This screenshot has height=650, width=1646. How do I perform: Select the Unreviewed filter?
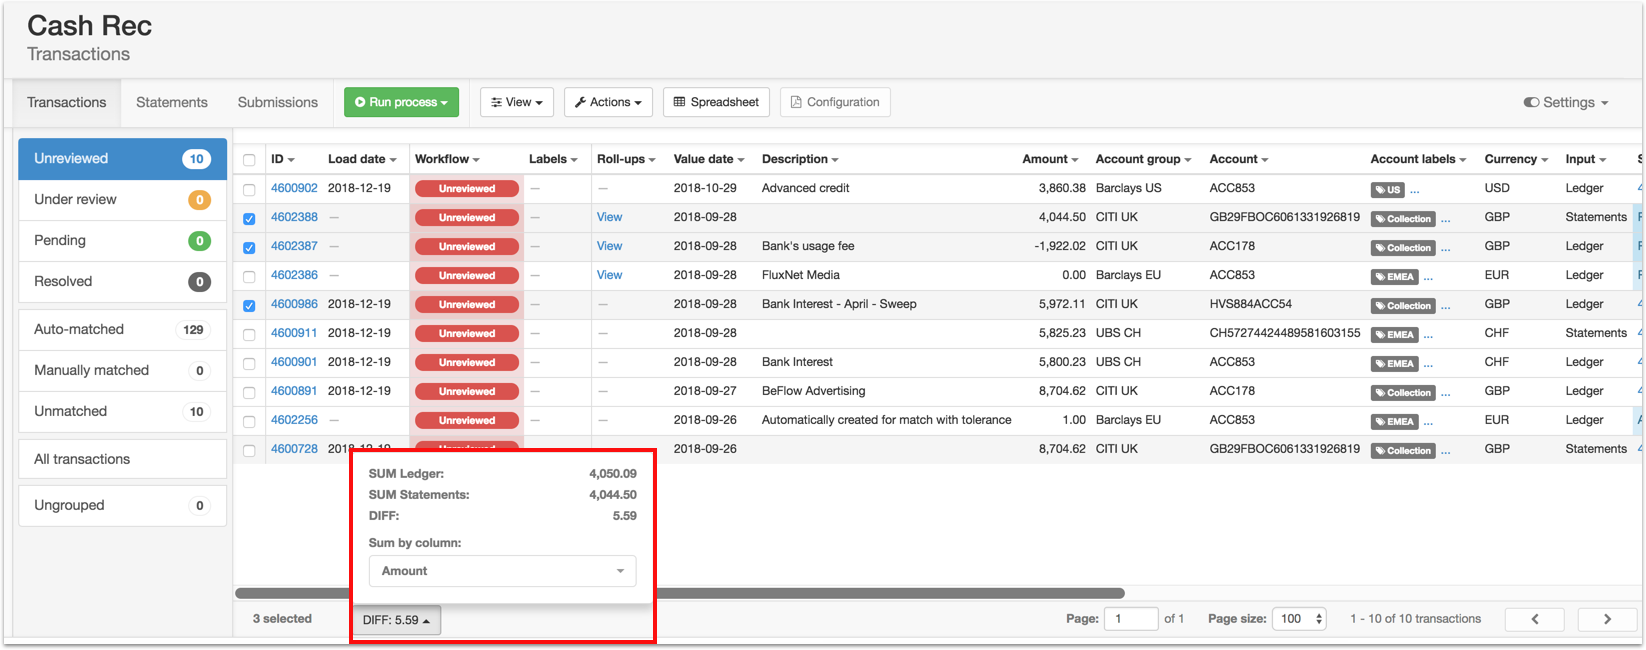tap(122, 158)
